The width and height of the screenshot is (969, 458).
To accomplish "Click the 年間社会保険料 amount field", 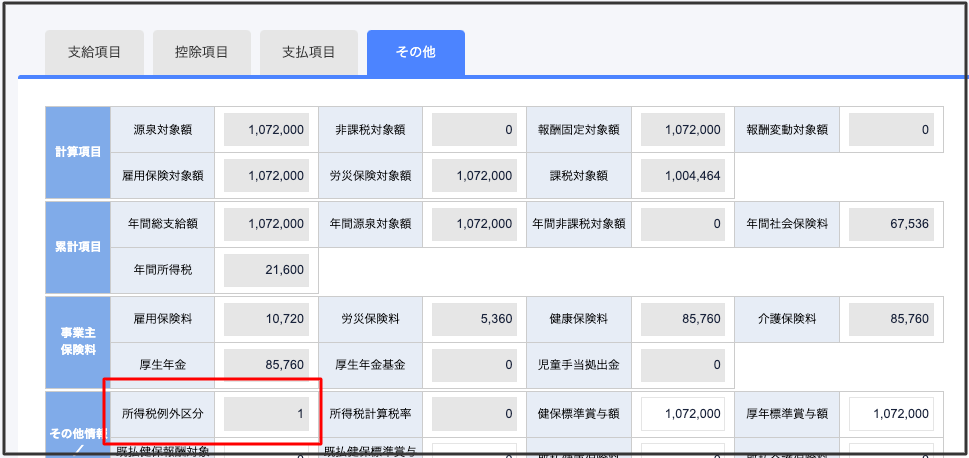I will [890, 224].
